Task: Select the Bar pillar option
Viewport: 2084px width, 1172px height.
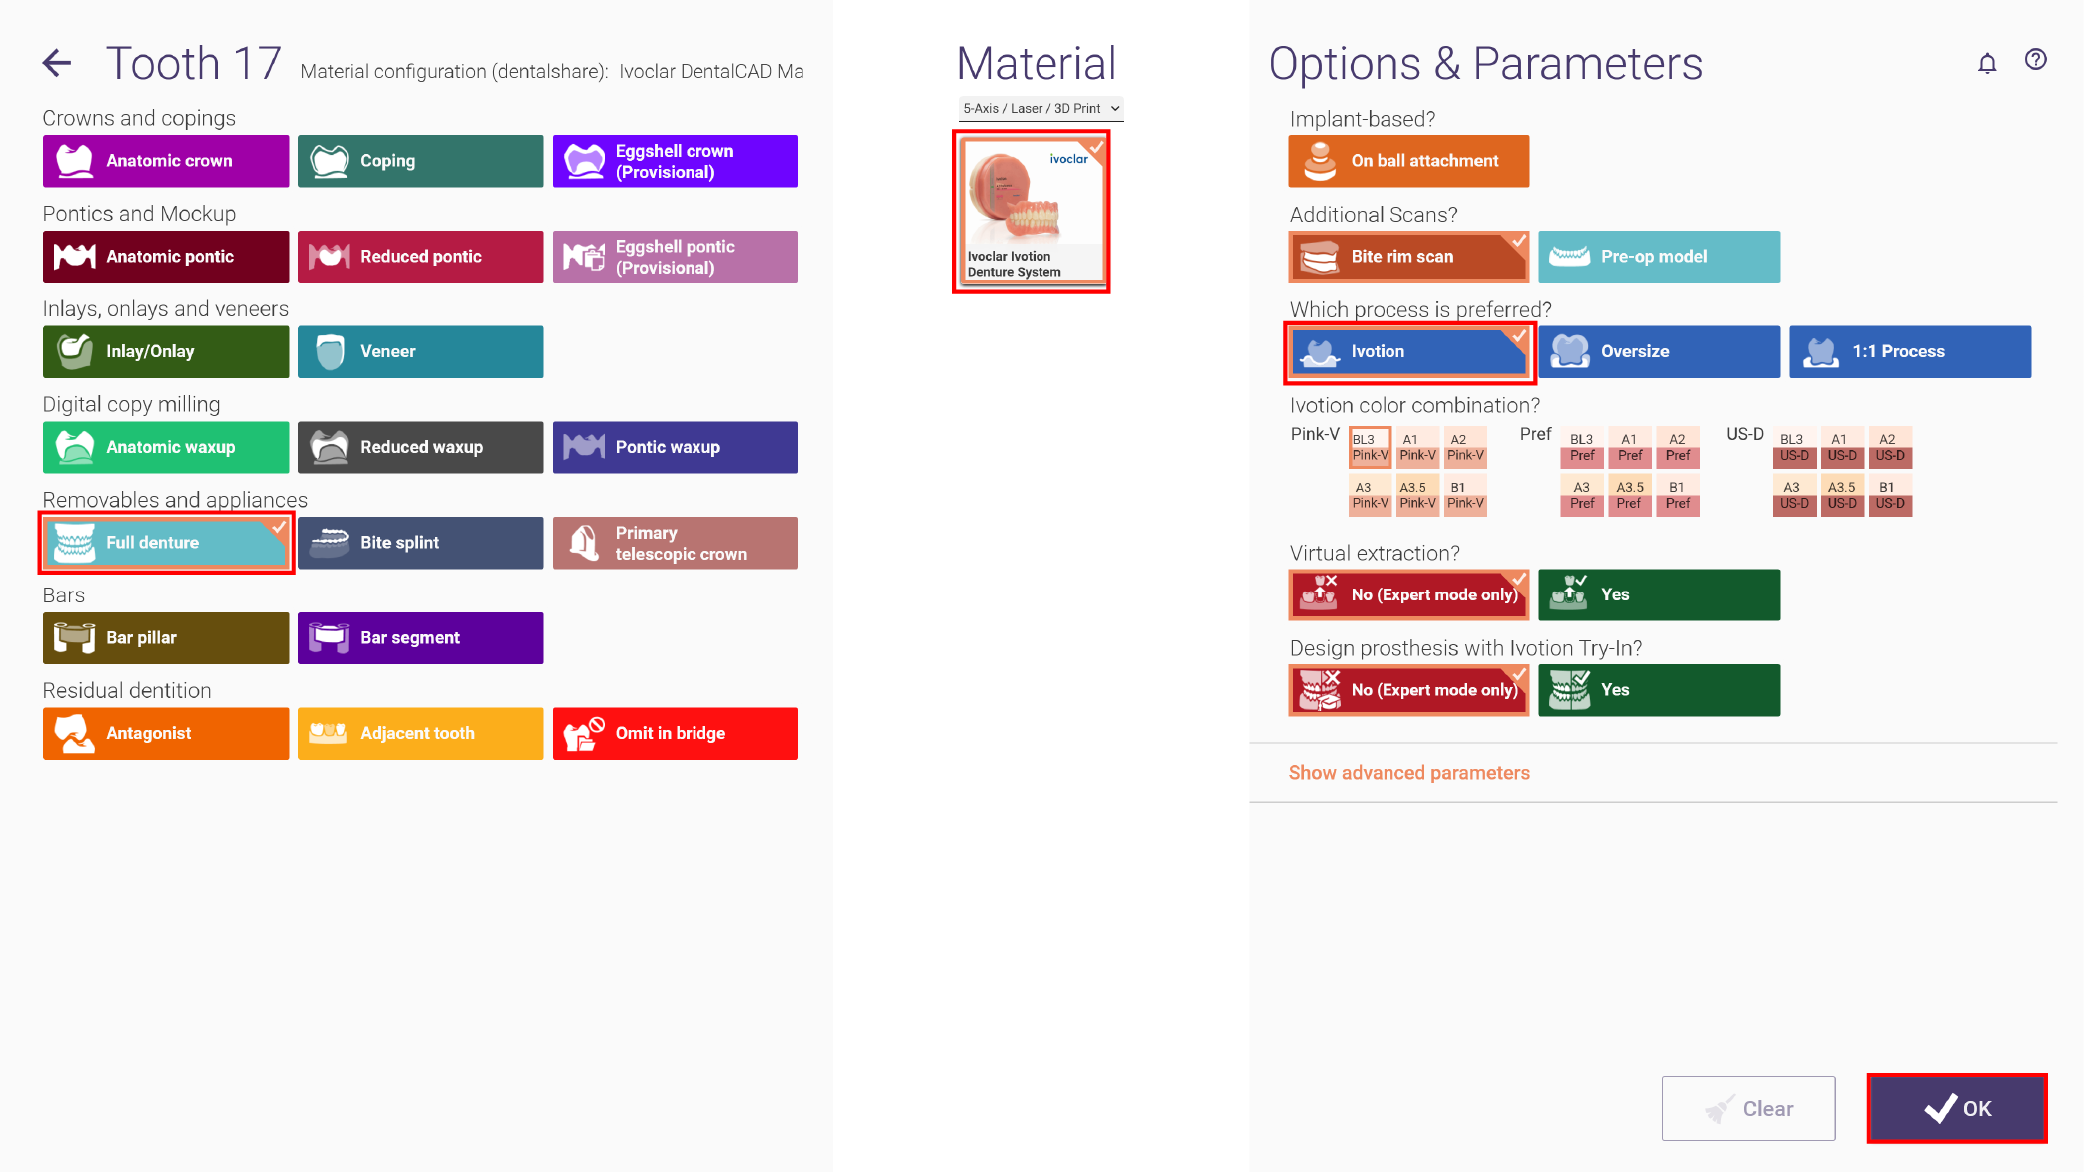Action: pyautogui.click(x=166, y=638)
